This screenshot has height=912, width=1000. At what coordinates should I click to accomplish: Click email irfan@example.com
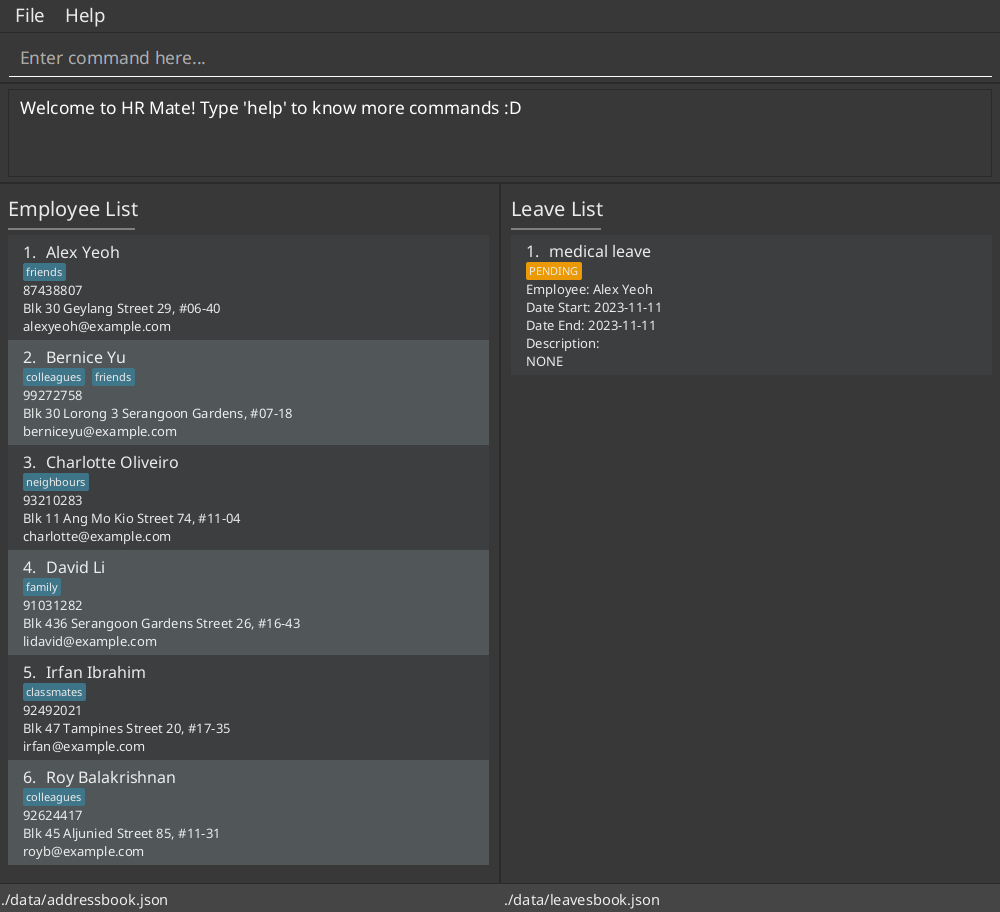click(x=84, y=747)
